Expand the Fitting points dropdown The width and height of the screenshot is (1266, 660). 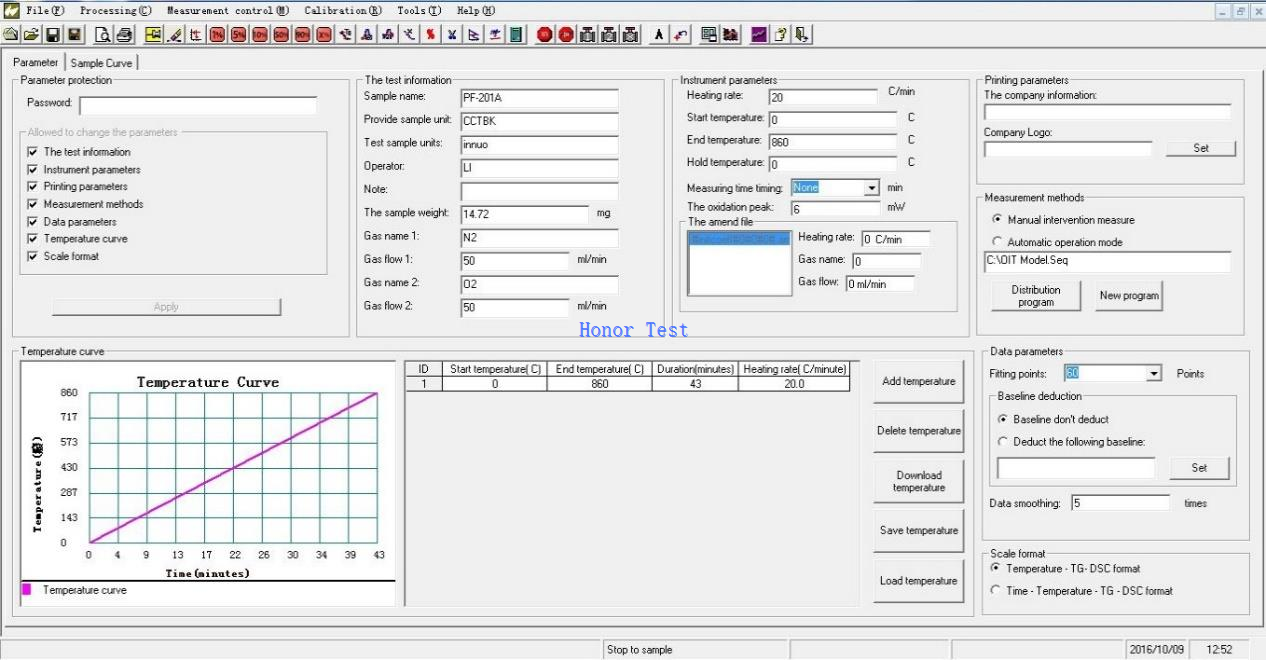[x=1154, y=374]
